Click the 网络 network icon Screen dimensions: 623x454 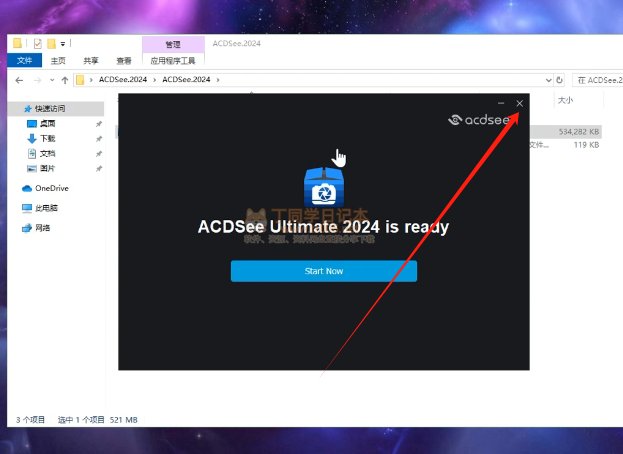point(27,228)
